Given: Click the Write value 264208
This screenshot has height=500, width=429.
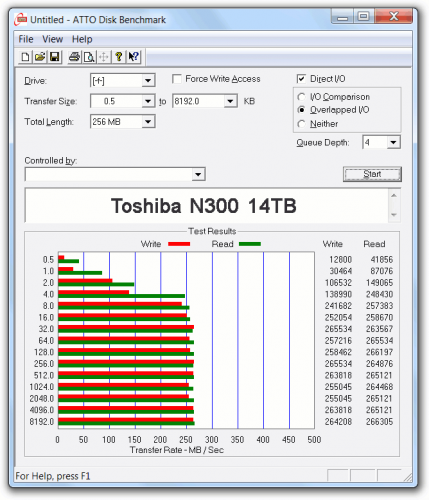Looking at the screenshot, I should [338, 422].
